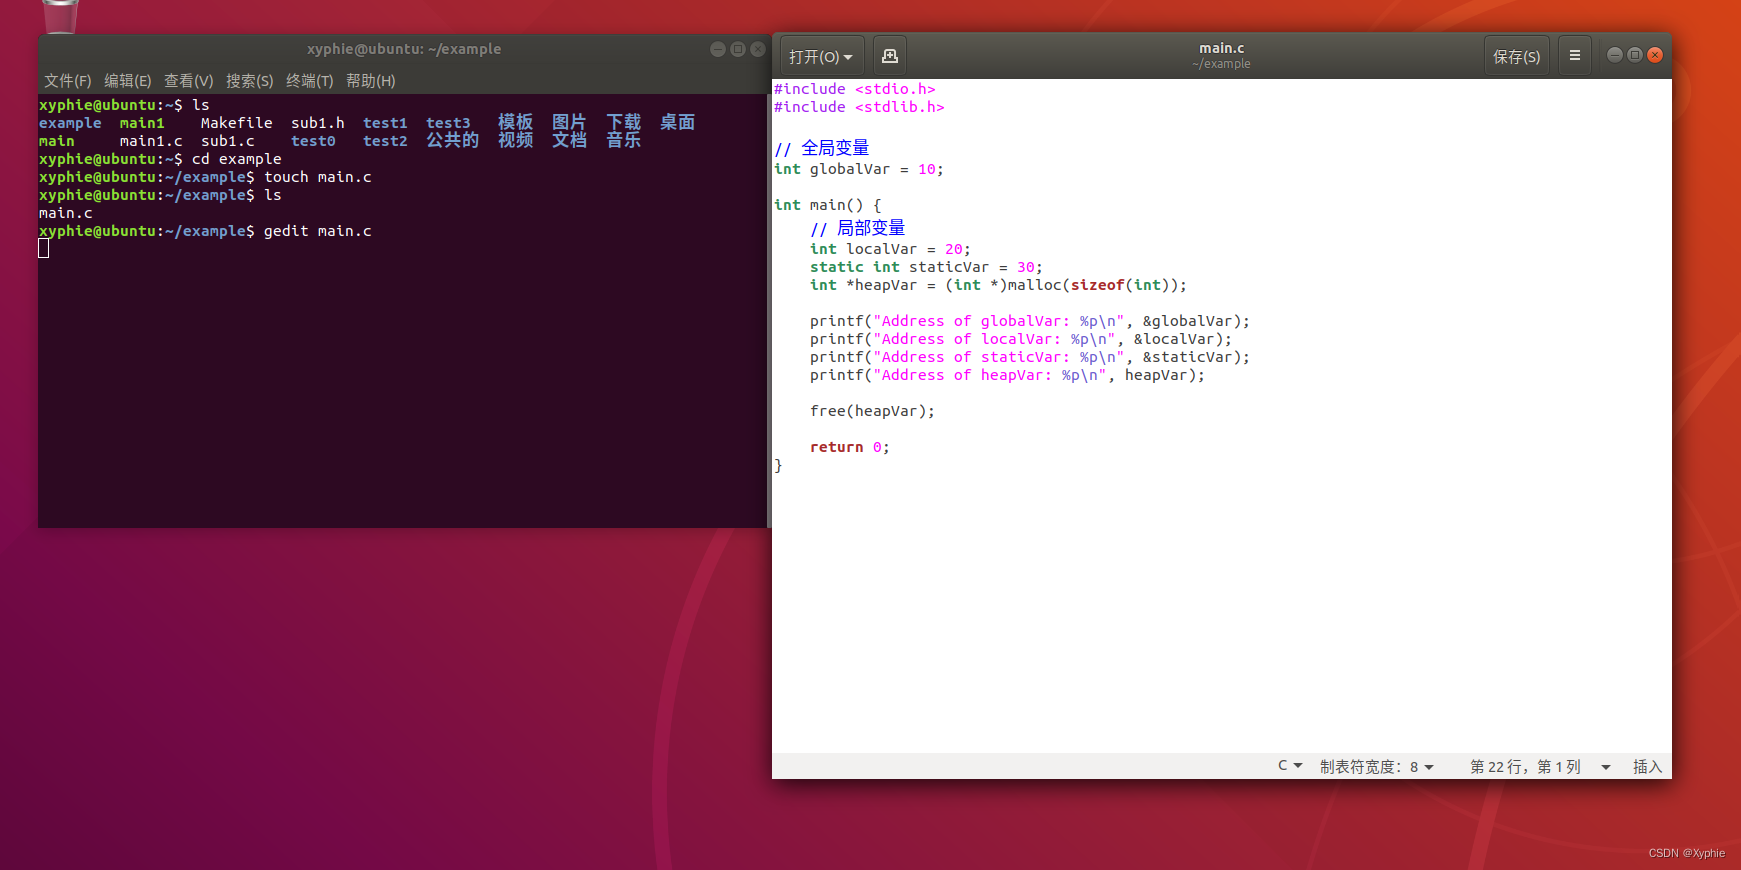Click the terminal cursor prompt line
This screenshot has width=1741, height=870.
click(x=44, y=249)
